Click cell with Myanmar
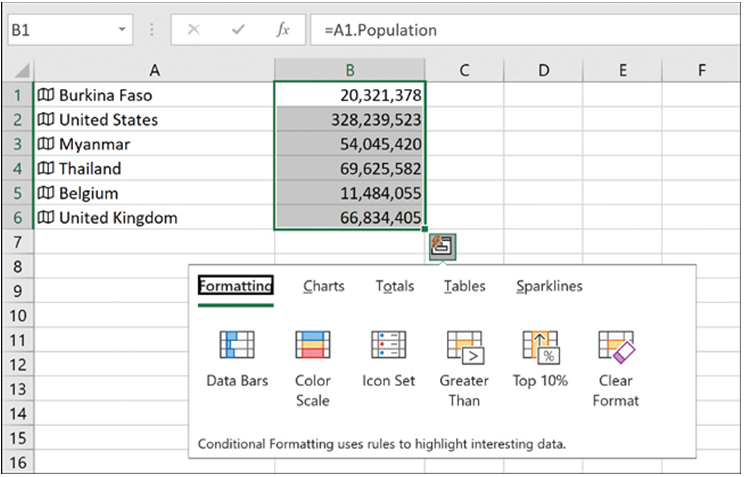This screenshot has height=477, width=745. [x=154, y=144]
